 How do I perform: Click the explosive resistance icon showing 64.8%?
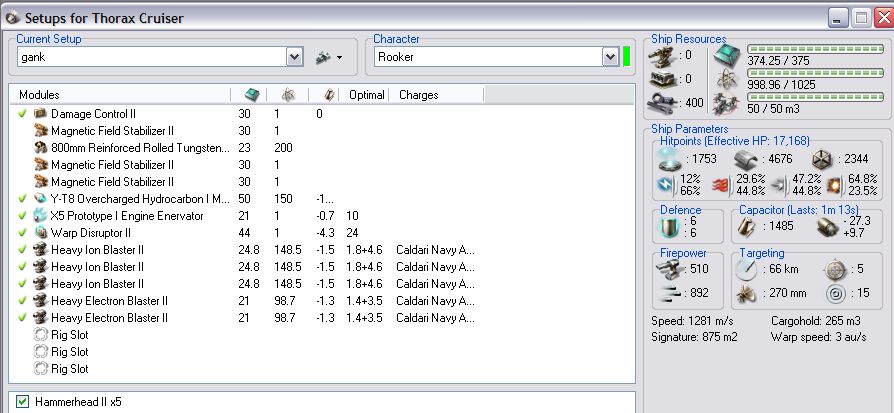834,185
